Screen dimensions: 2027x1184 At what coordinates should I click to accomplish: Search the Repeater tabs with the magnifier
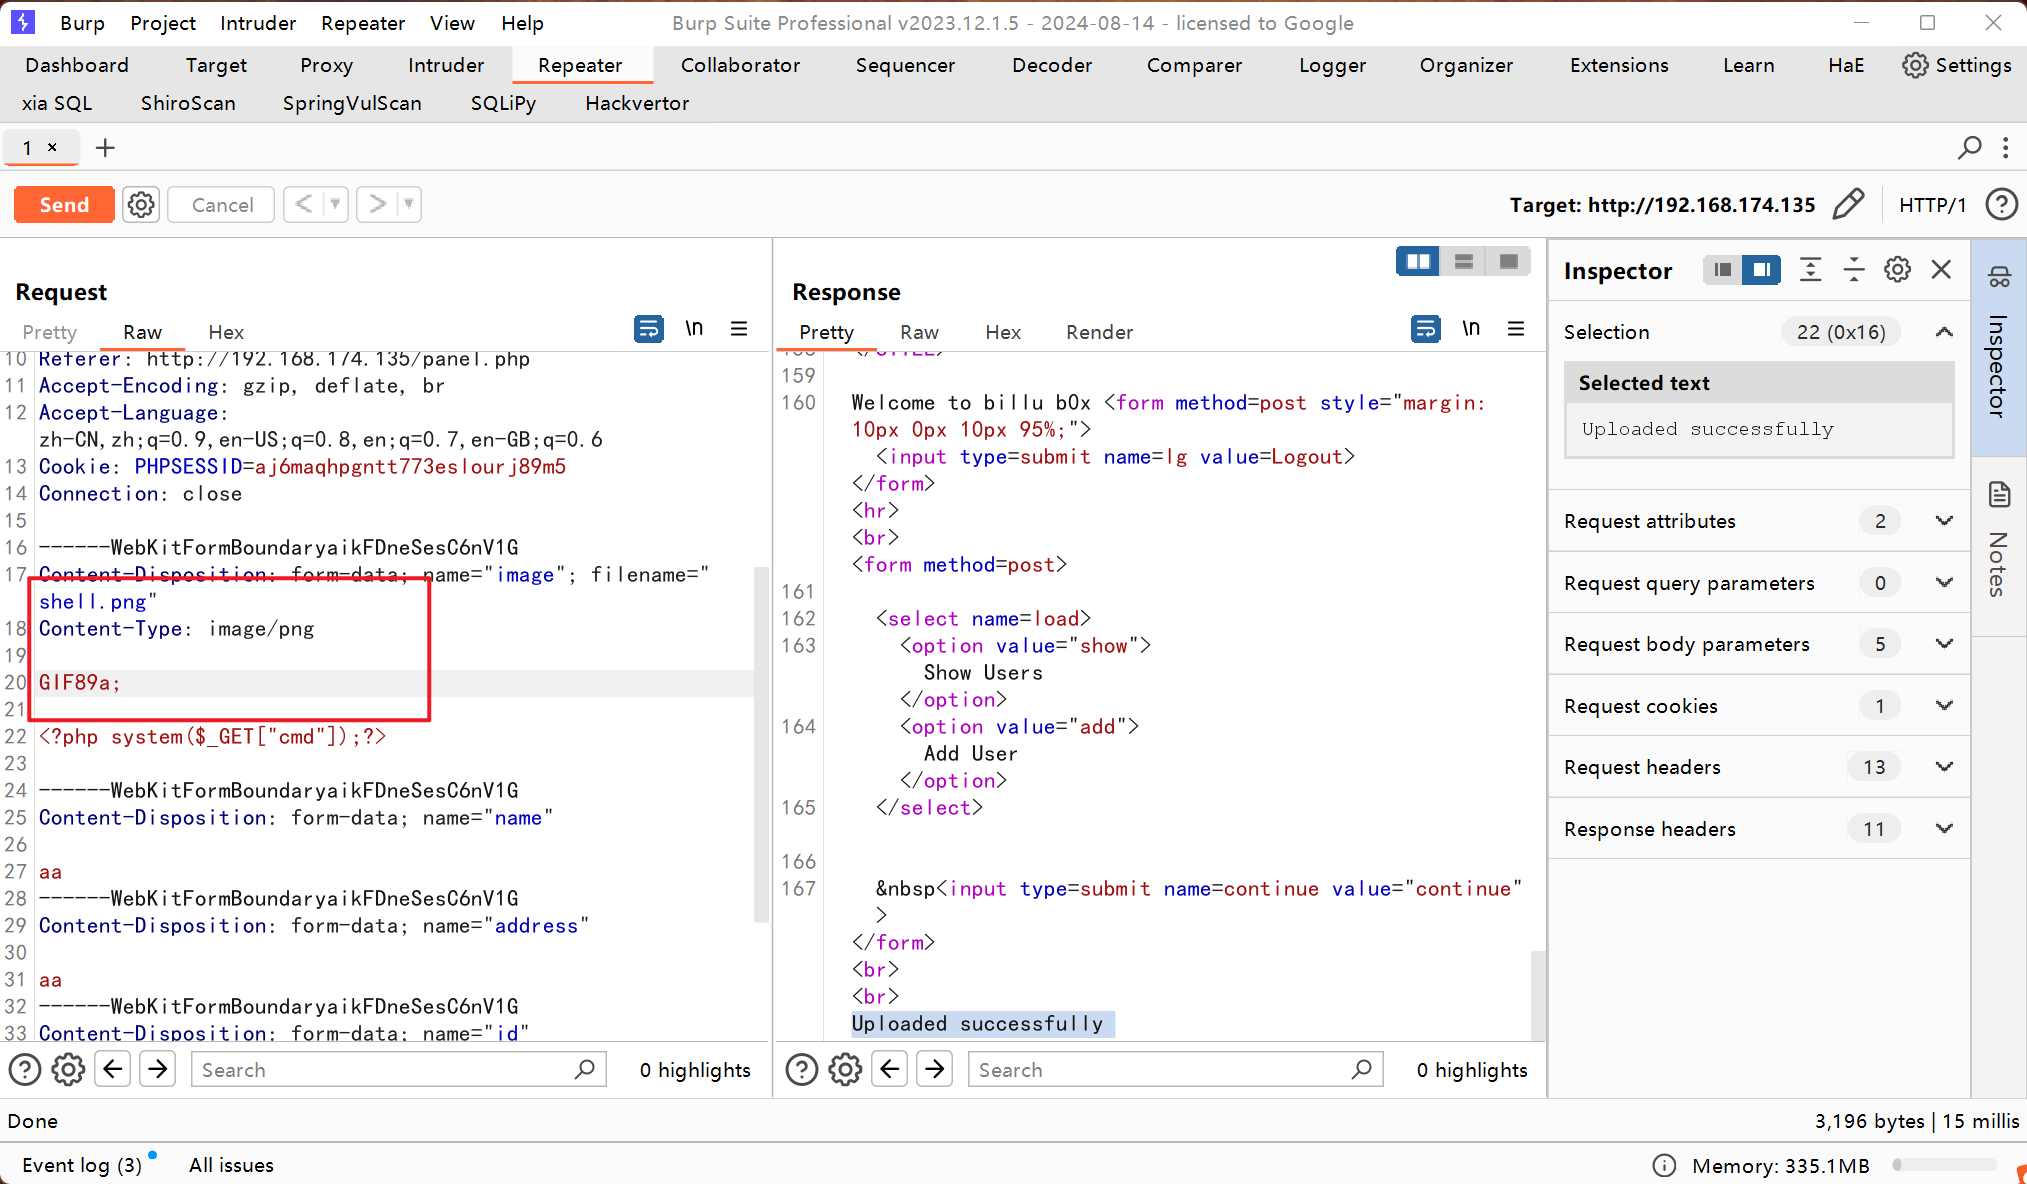tap(1969, 148)
